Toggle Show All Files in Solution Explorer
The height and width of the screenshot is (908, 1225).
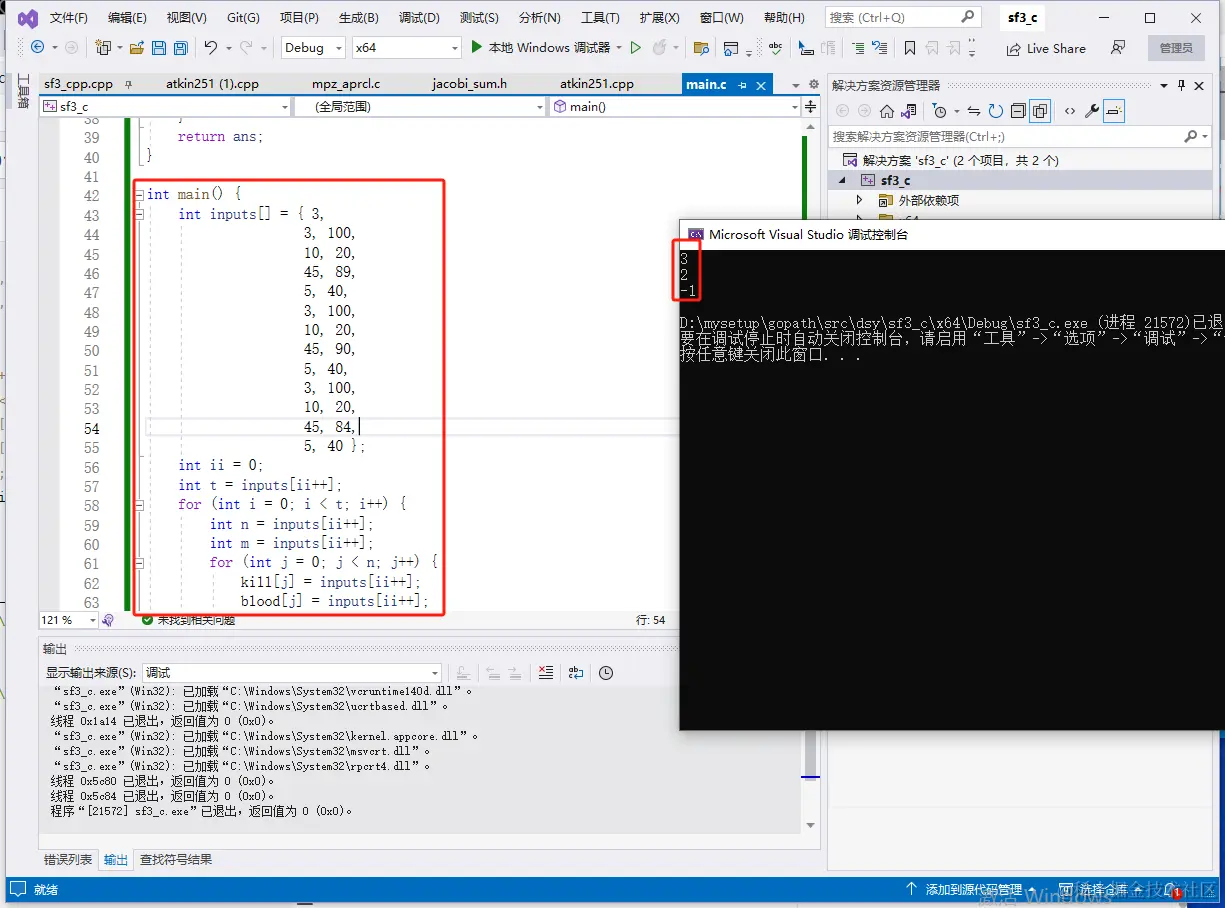pyautogui.click(x=1040, y=111)
